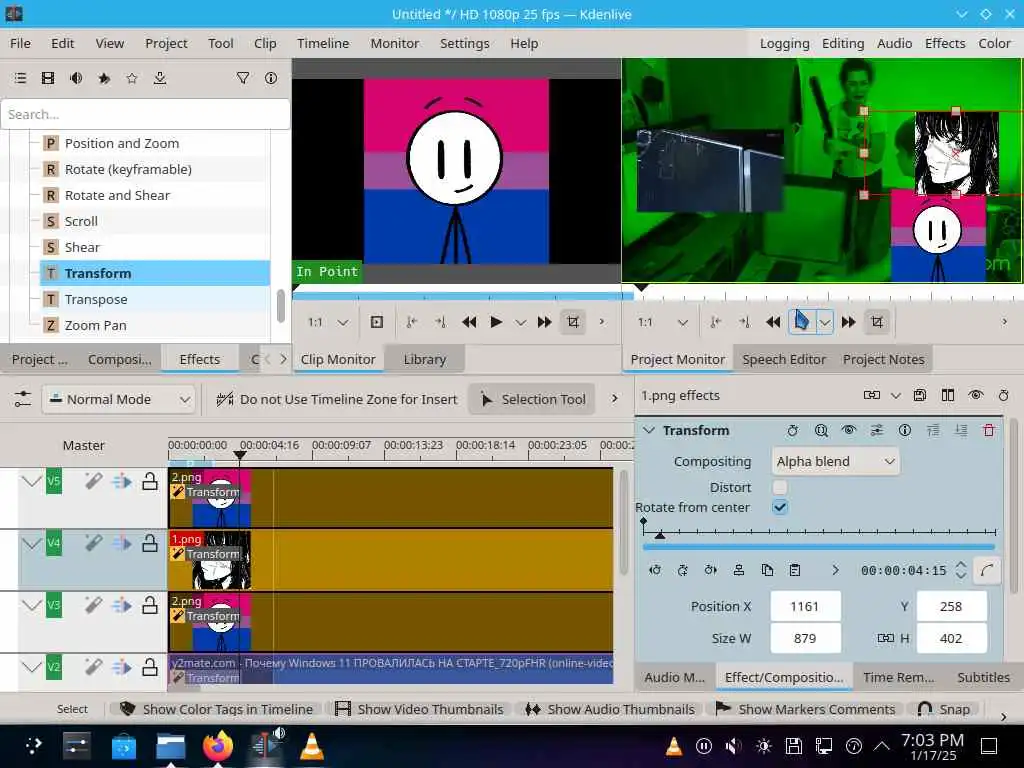The width and height of the screenshot is (1024, 768).
Task: Collapse the Transform effect
Action: click(649, 430)
